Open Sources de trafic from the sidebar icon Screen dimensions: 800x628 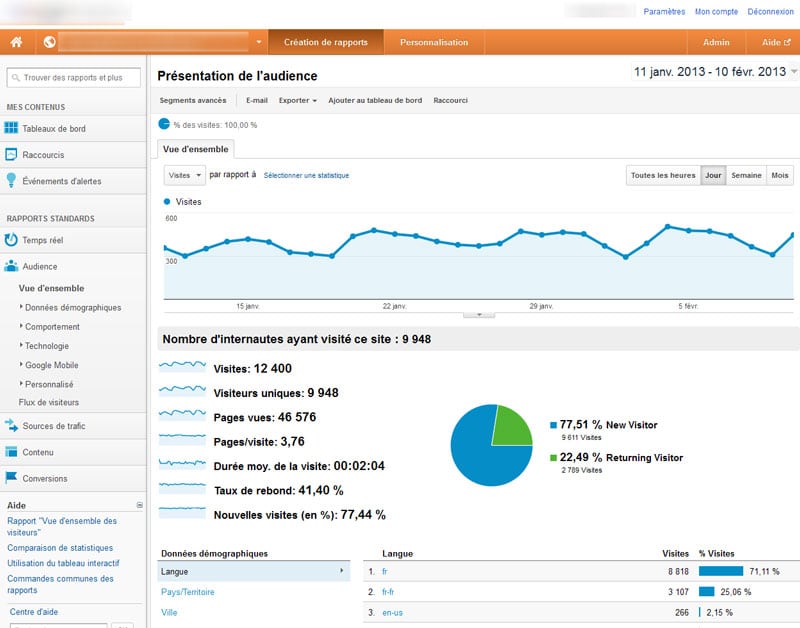pyautogui.click(x=12, y=426)
